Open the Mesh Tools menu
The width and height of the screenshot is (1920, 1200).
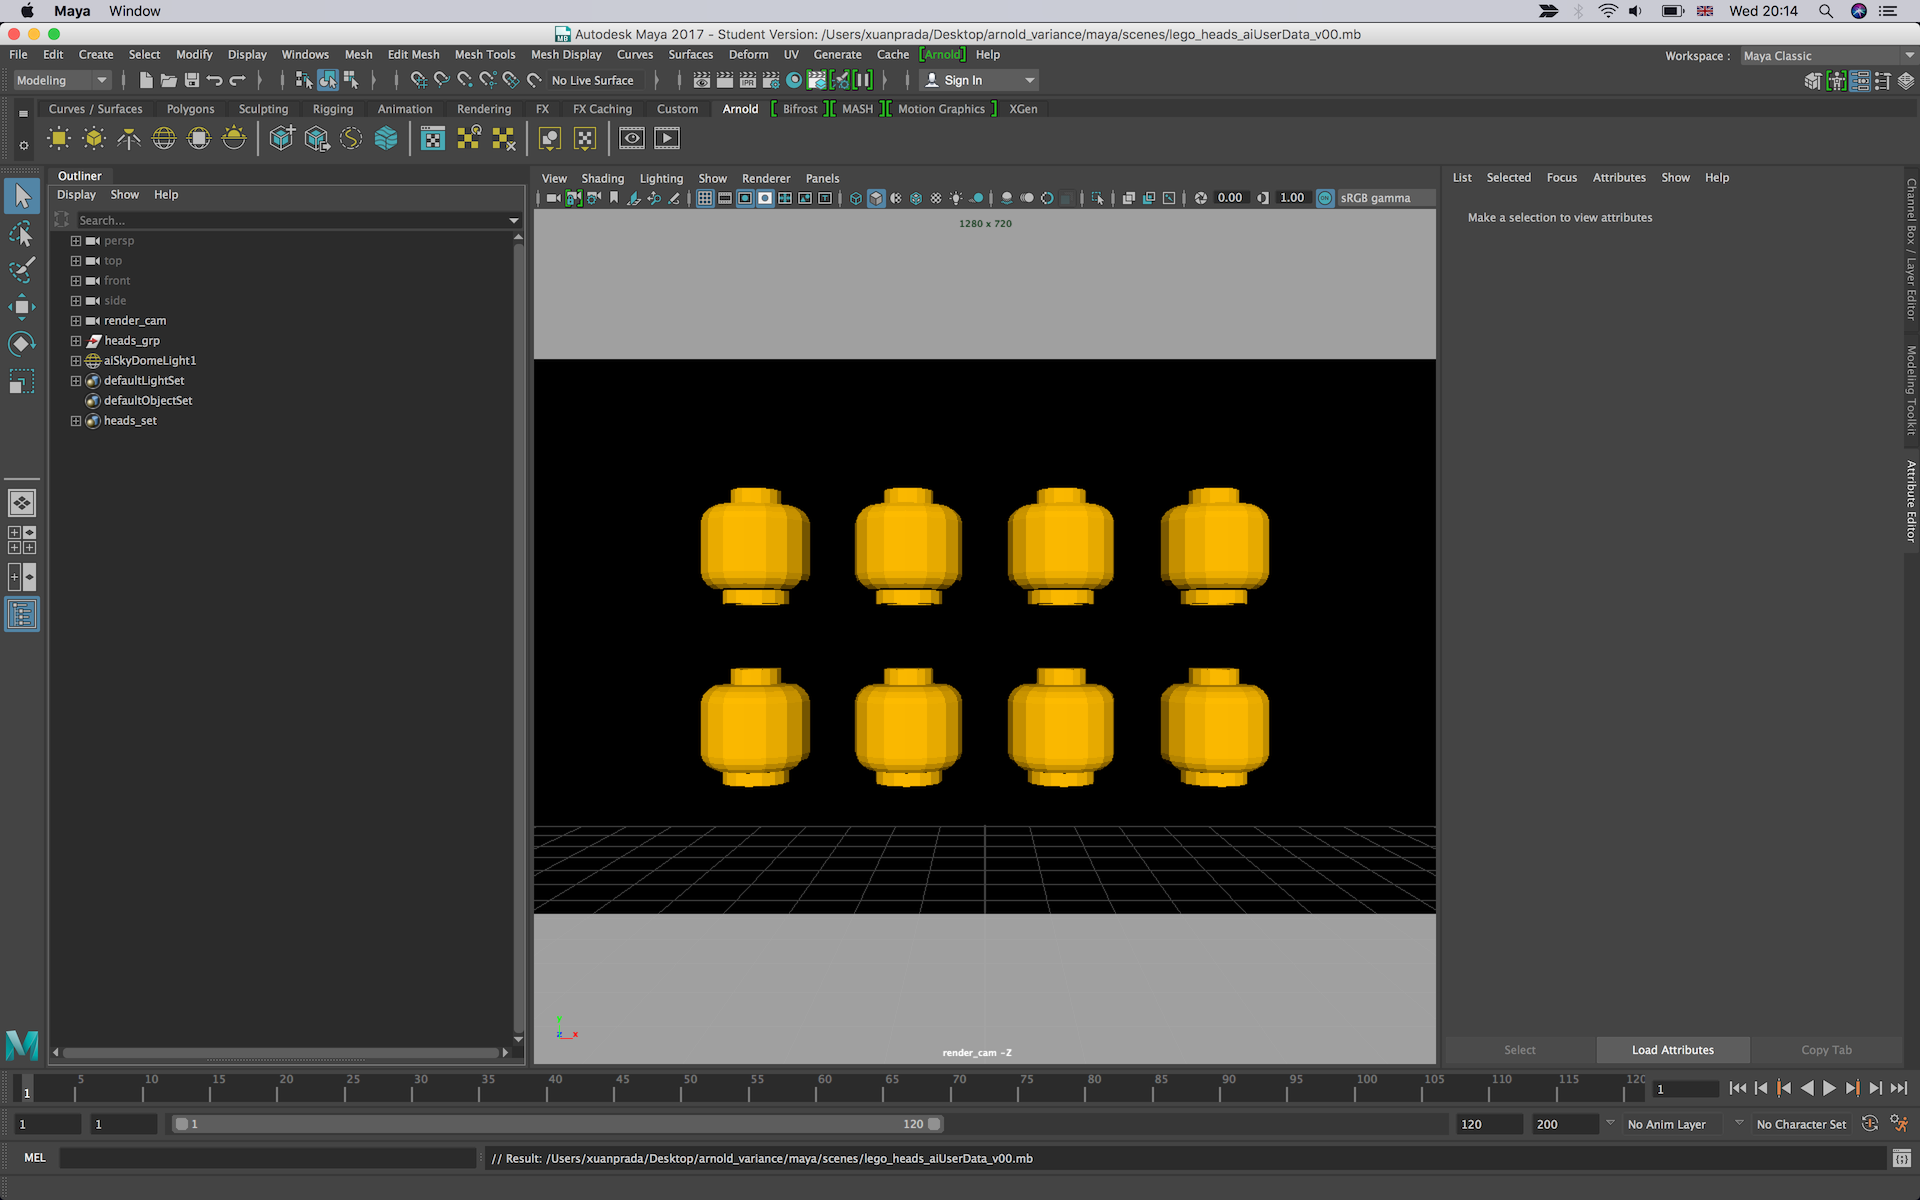pyautogui.click(x=485, y=55)
